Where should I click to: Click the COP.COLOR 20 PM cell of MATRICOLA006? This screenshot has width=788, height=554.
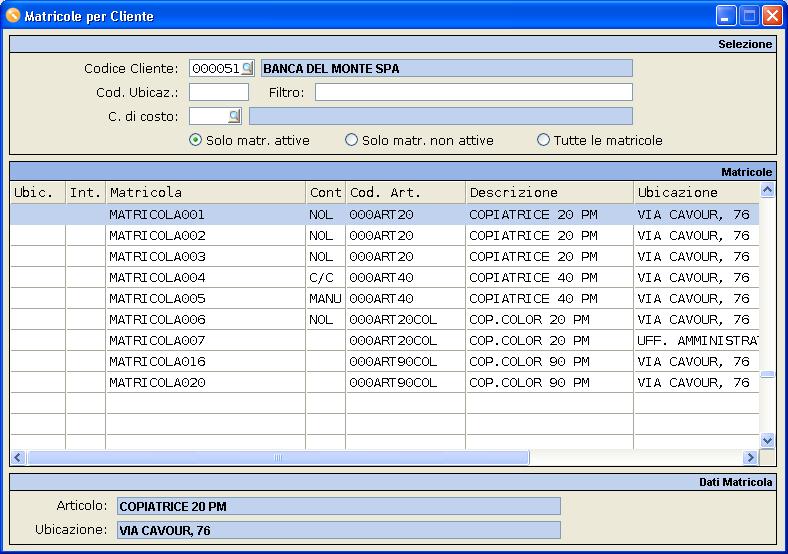click(549, 320)
